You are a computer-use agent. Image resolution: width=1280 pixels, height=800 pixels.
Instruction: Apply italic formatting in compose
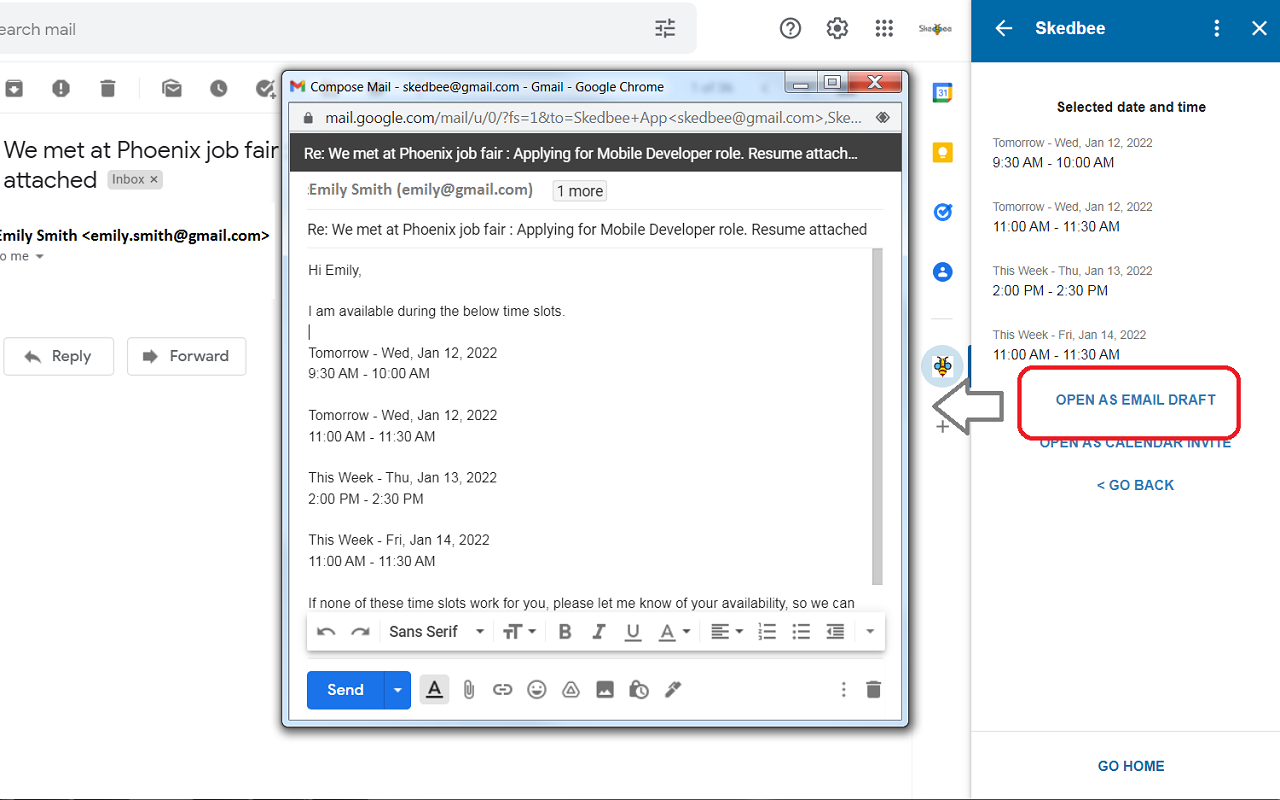point(599,632)
